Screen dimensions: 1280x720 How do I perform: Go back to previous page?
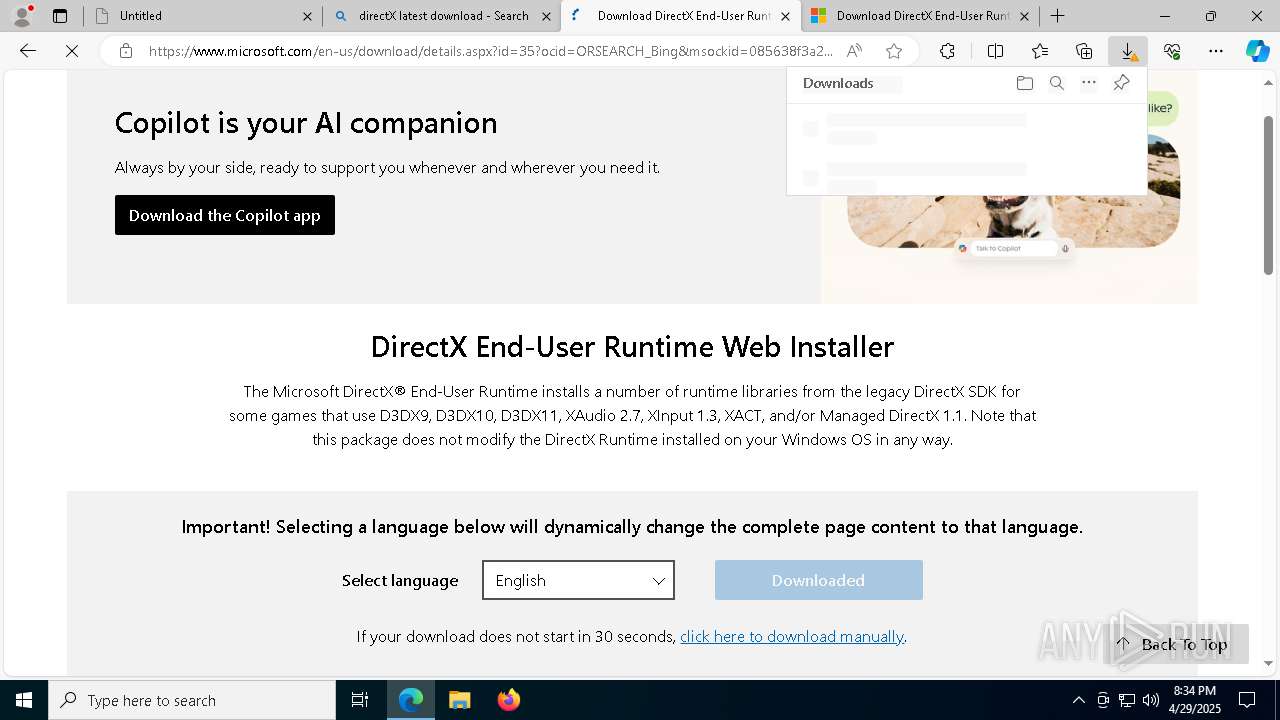pos(28,51)
